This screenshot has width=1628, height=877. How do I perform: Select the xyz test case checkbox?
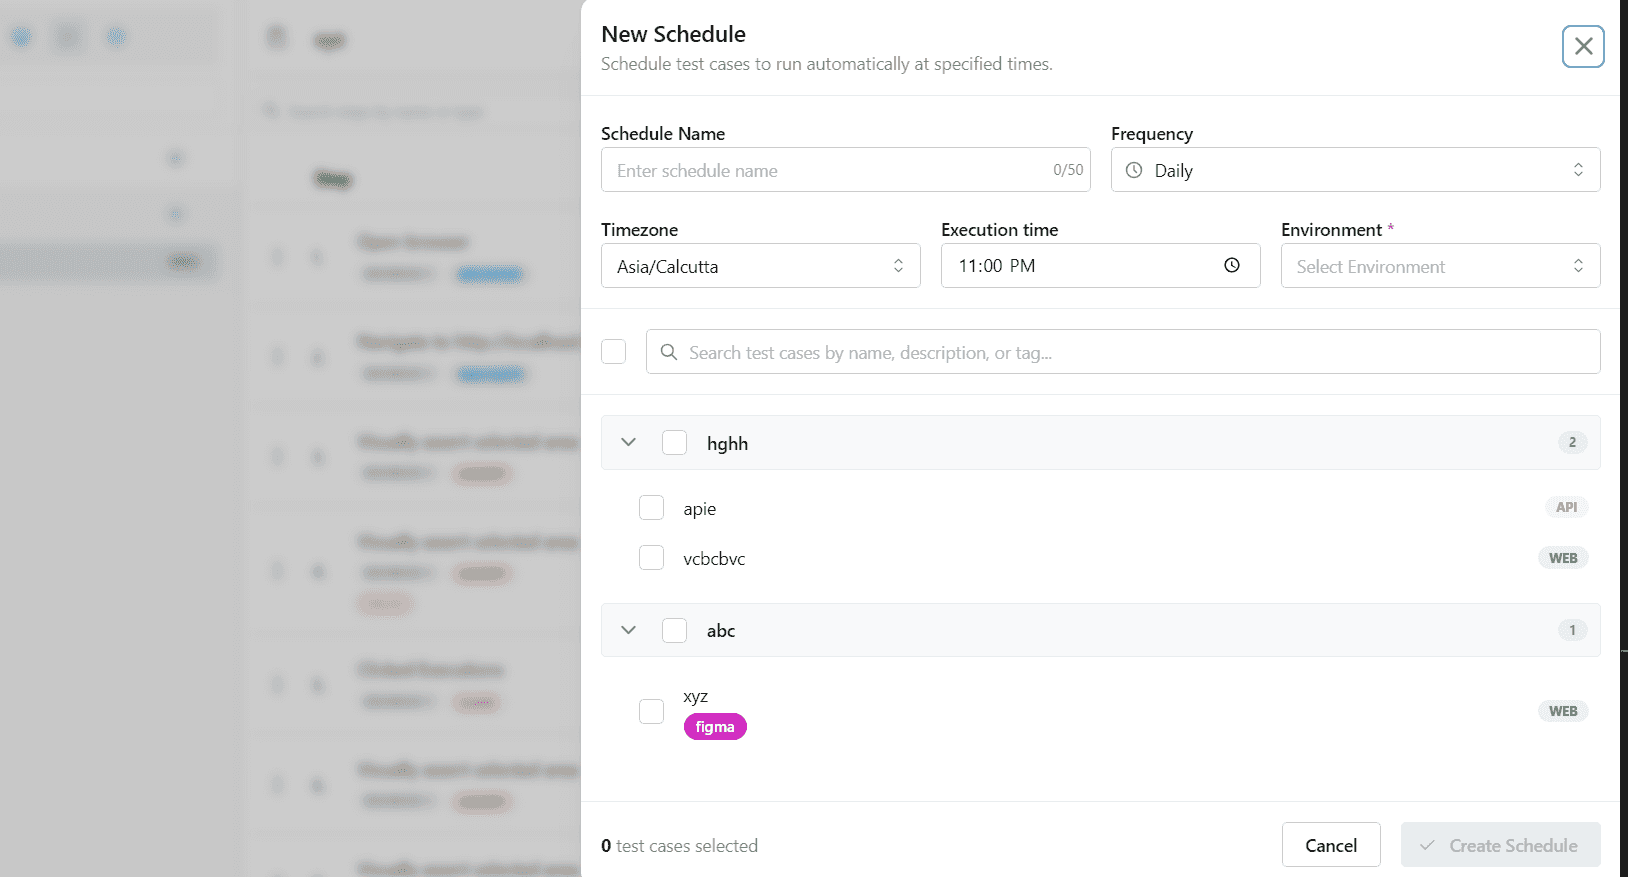point(651,711)
